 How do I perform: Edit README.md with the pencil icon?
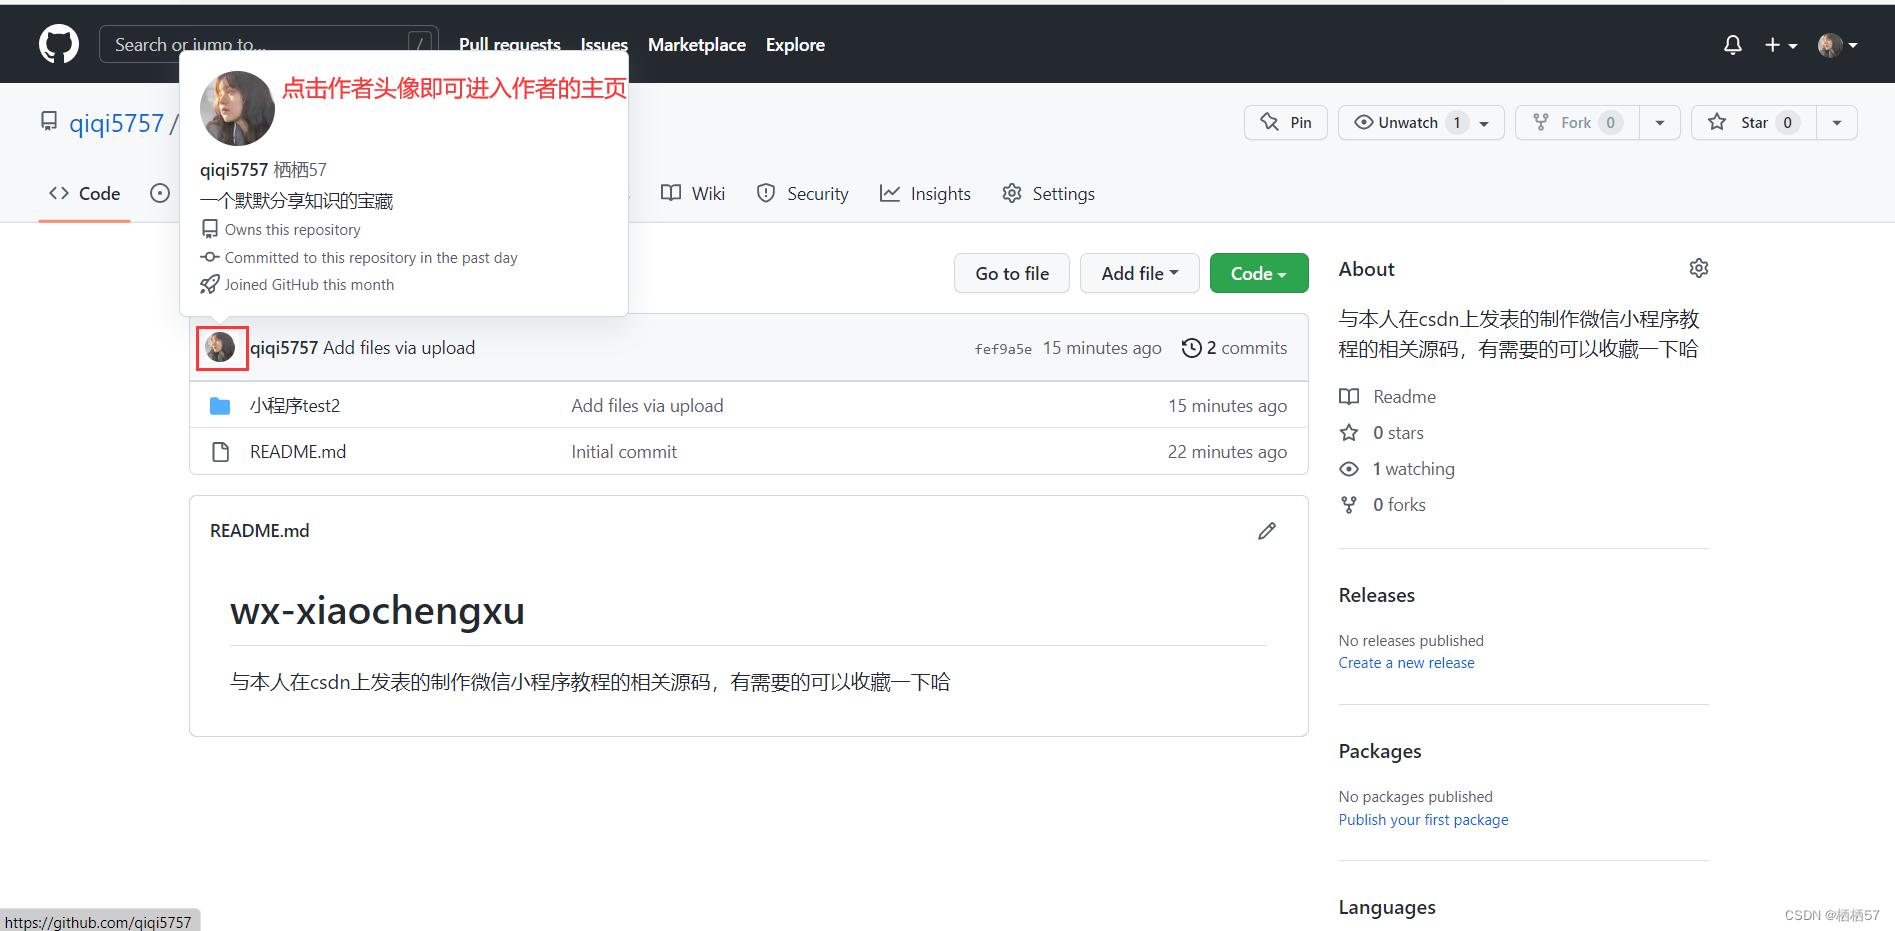coord(1267,531)
